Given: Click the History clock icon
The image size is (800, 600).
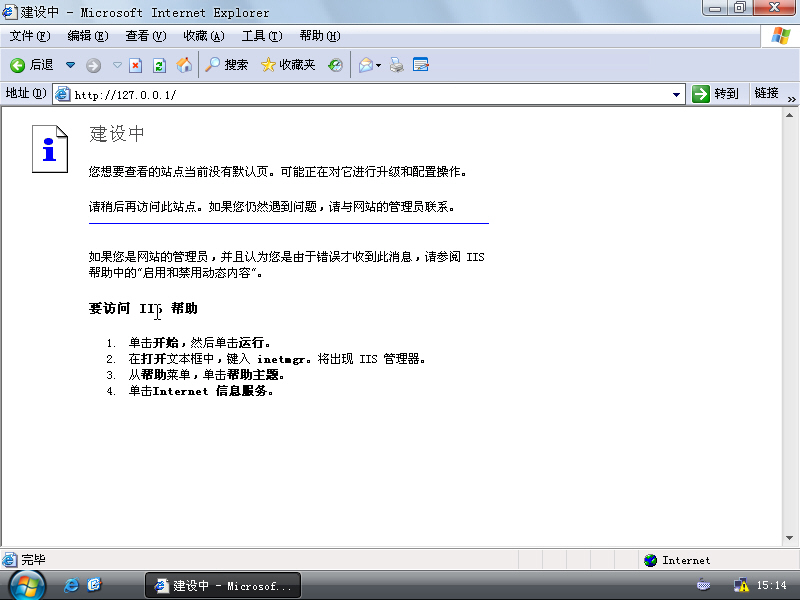Looking at the screenshot, I should tap(335, 65).
